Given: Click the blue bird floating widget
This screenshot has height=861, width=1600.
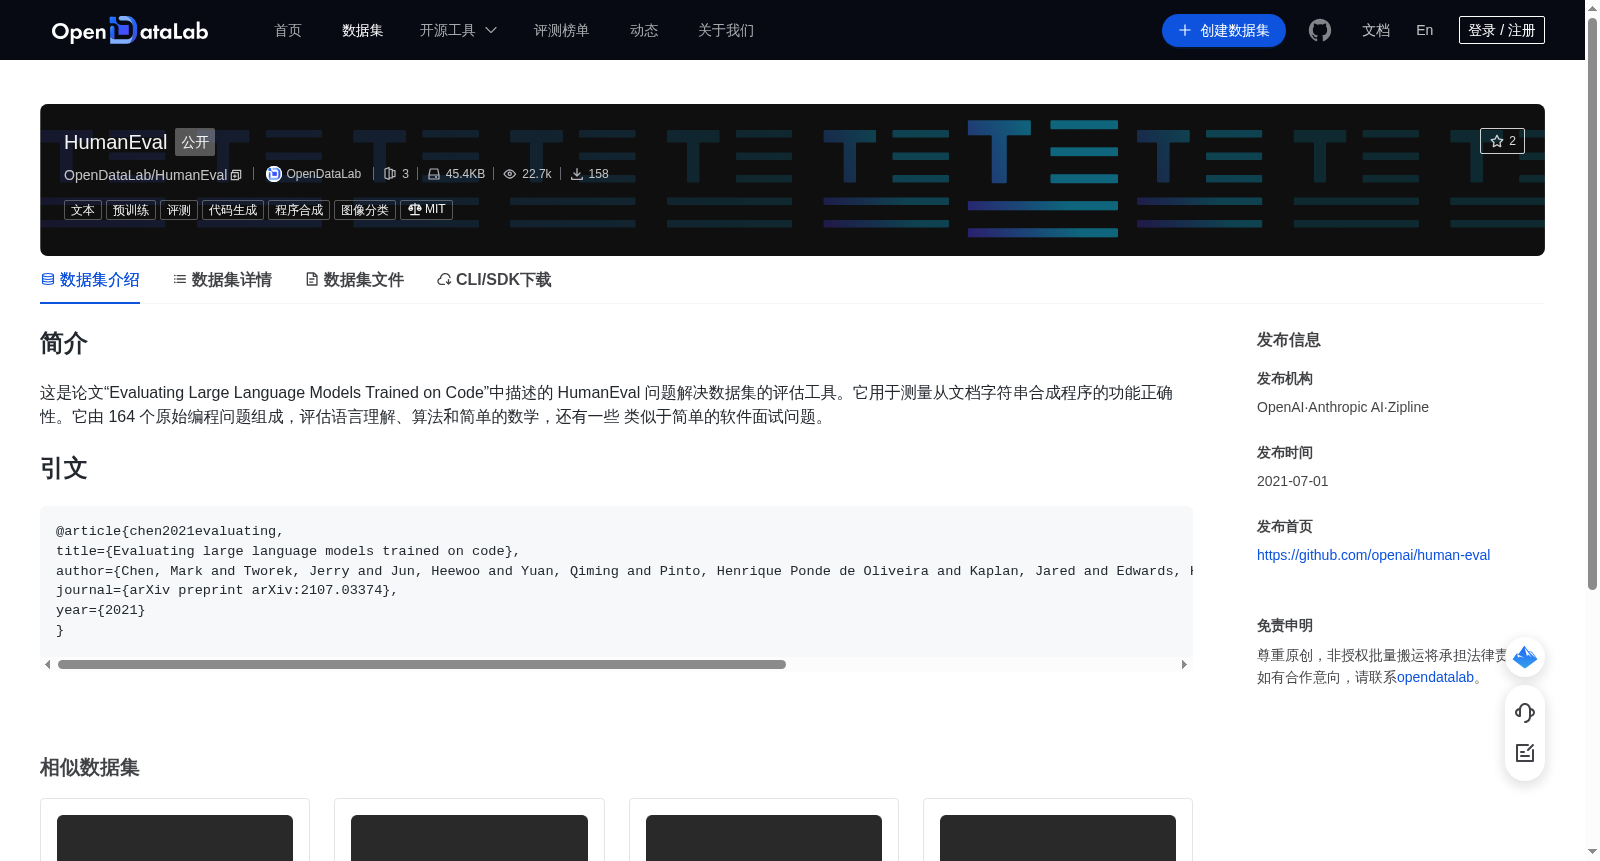Looking at the screenshot, I should pos(1525,657).
